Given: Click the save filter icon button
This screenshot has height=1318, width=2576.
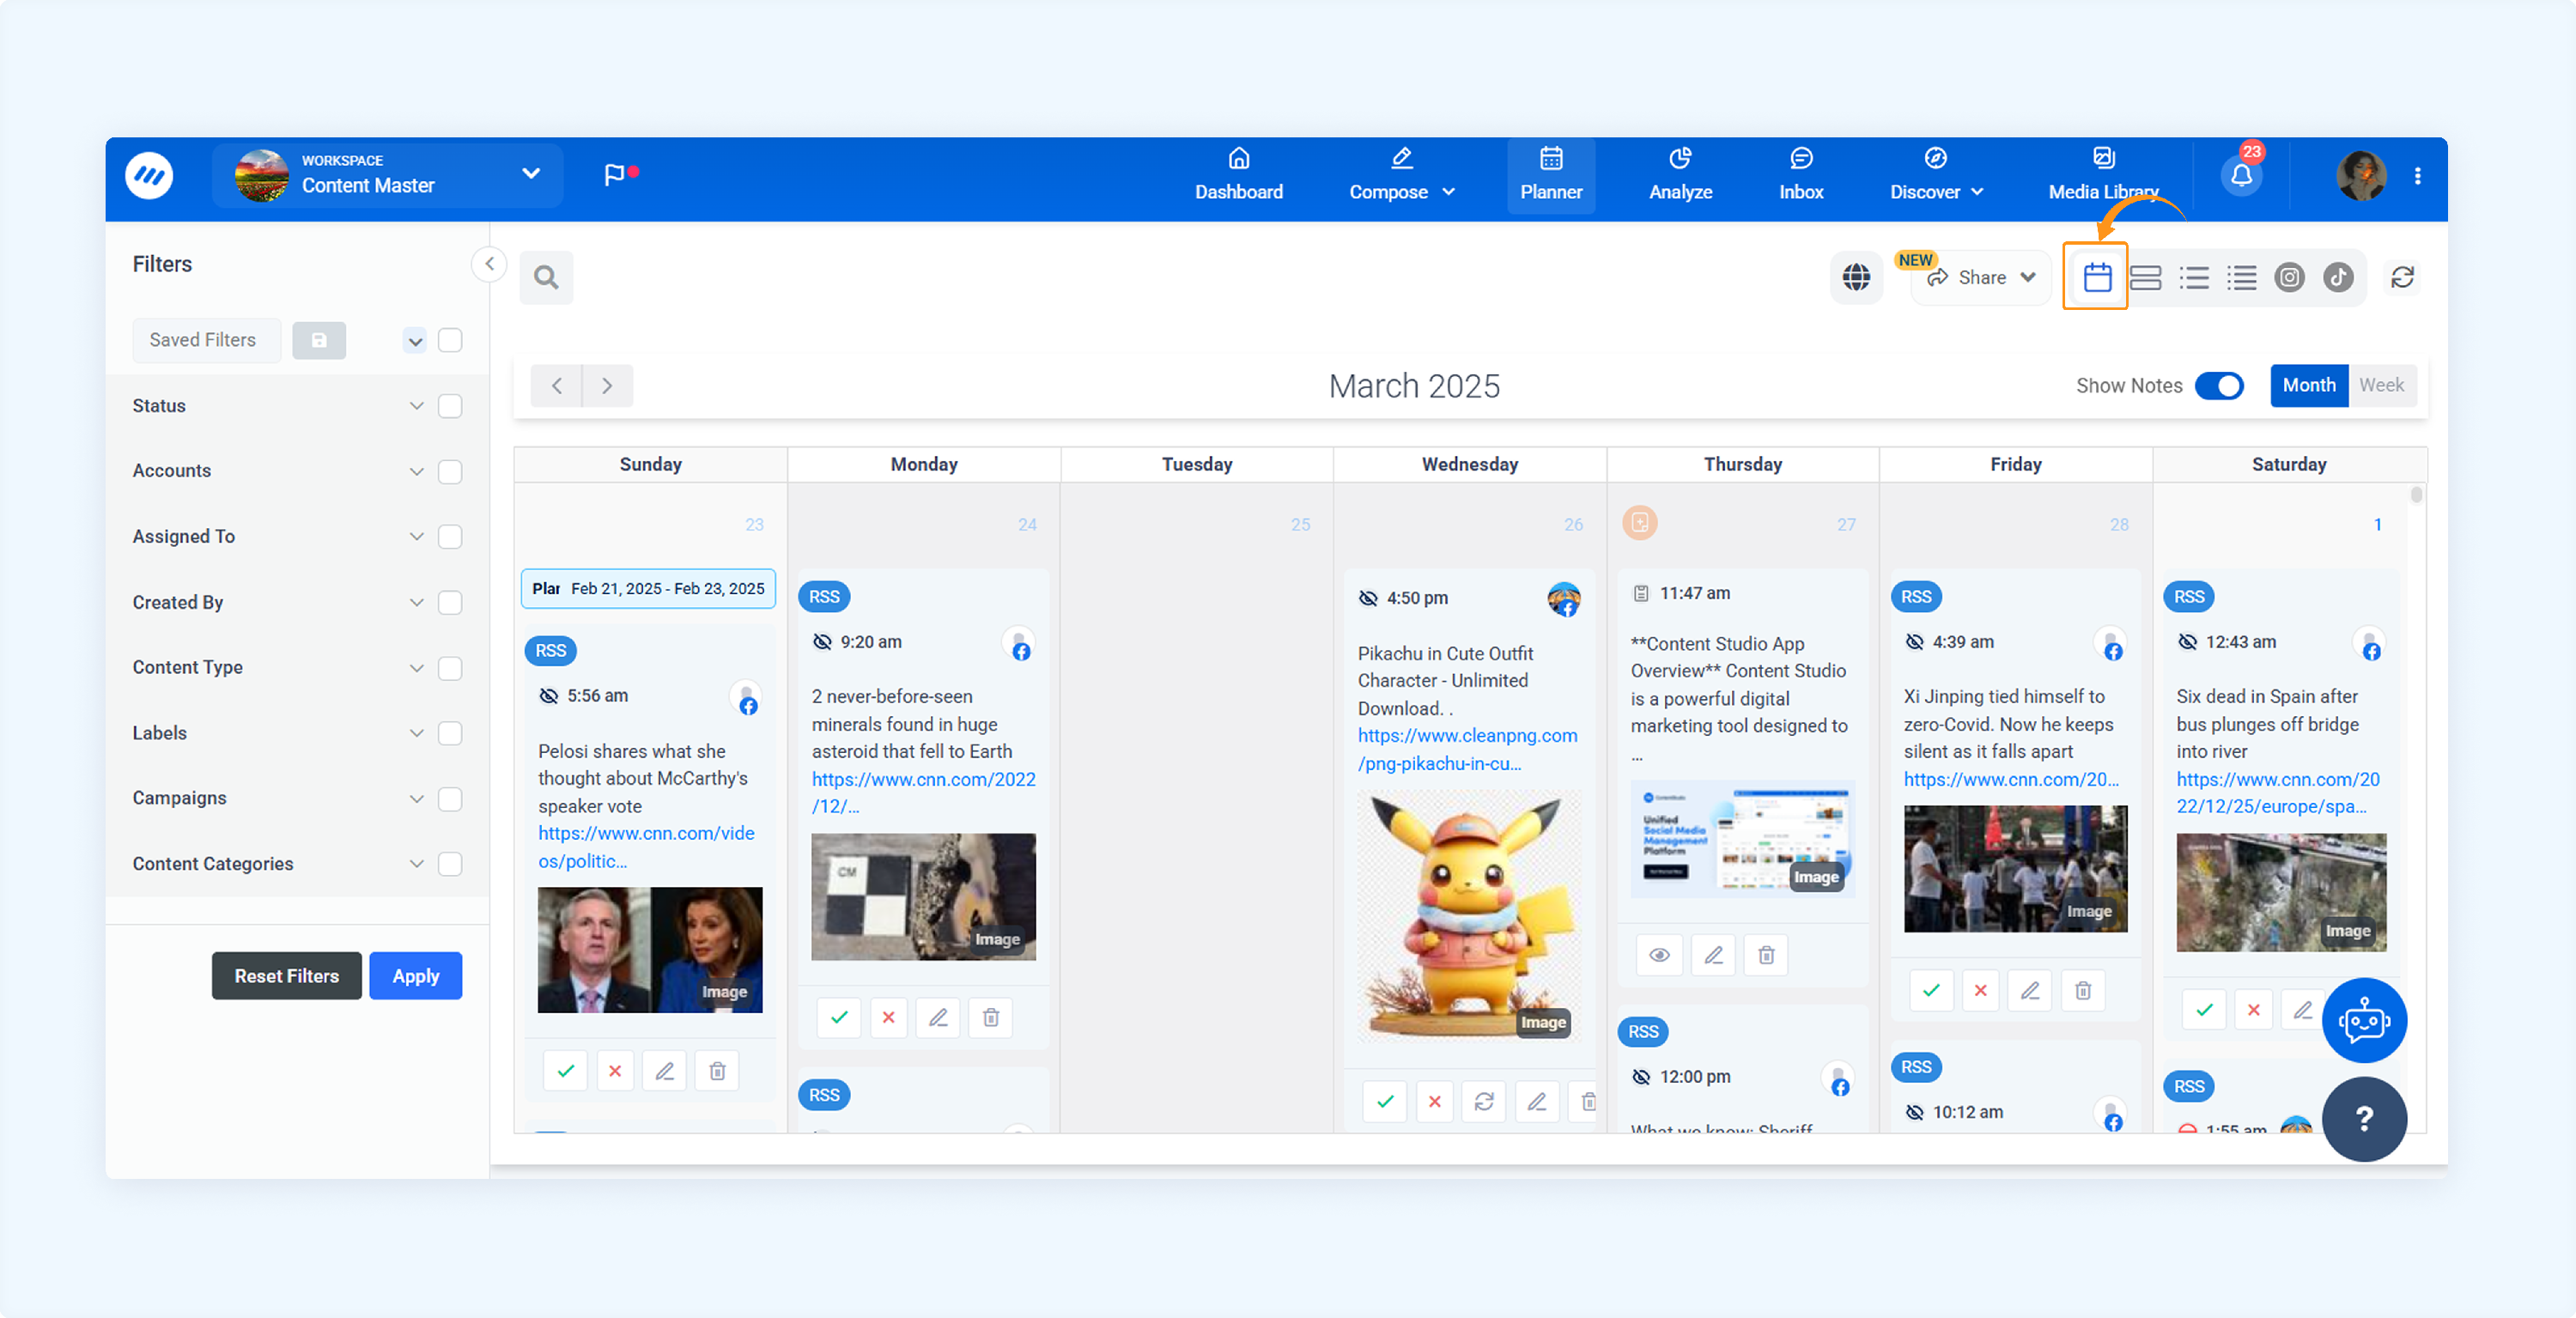Looking at the screenshot, I should click(319, 340).
